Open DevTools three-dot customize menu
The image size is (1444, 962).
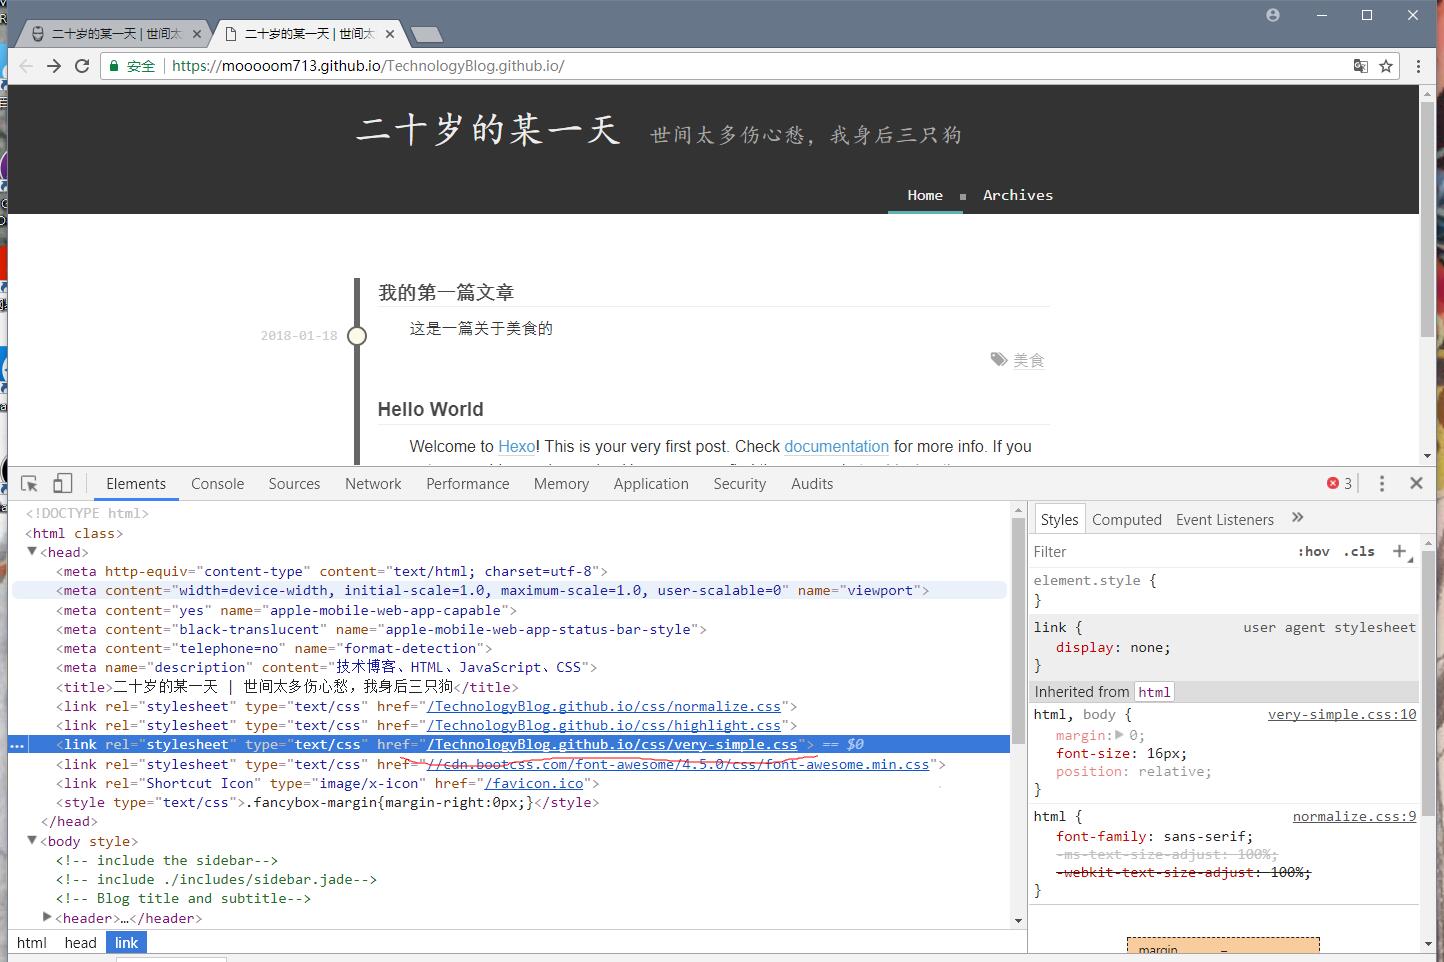tap(1382, 484)
